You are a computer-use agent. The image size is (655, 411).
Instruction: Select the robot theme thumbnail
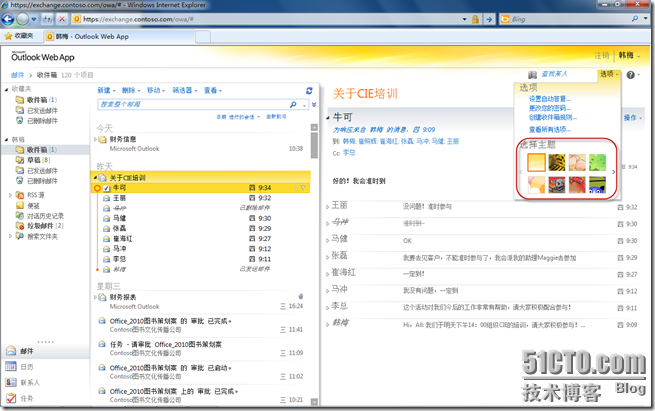click(x=556, y=185)
